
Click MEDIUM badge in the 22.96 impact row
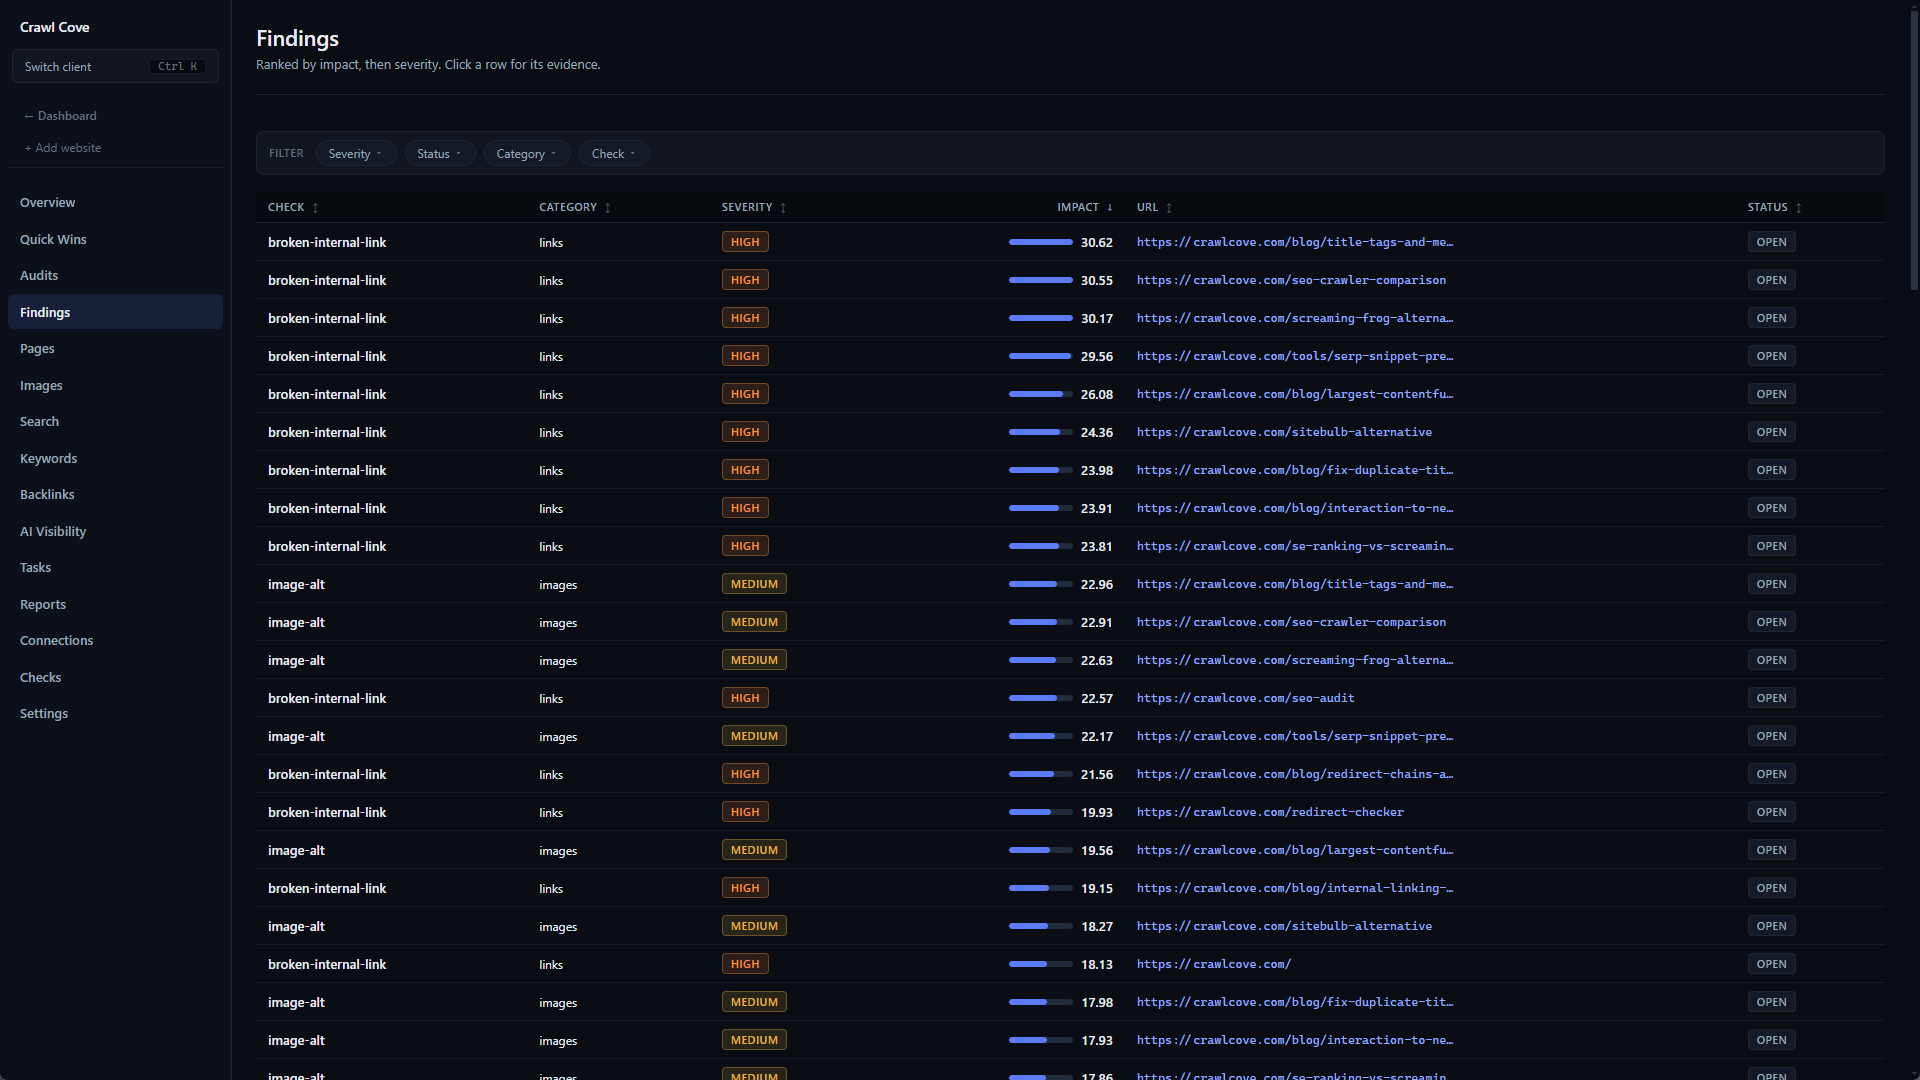(x=754, y=584)
